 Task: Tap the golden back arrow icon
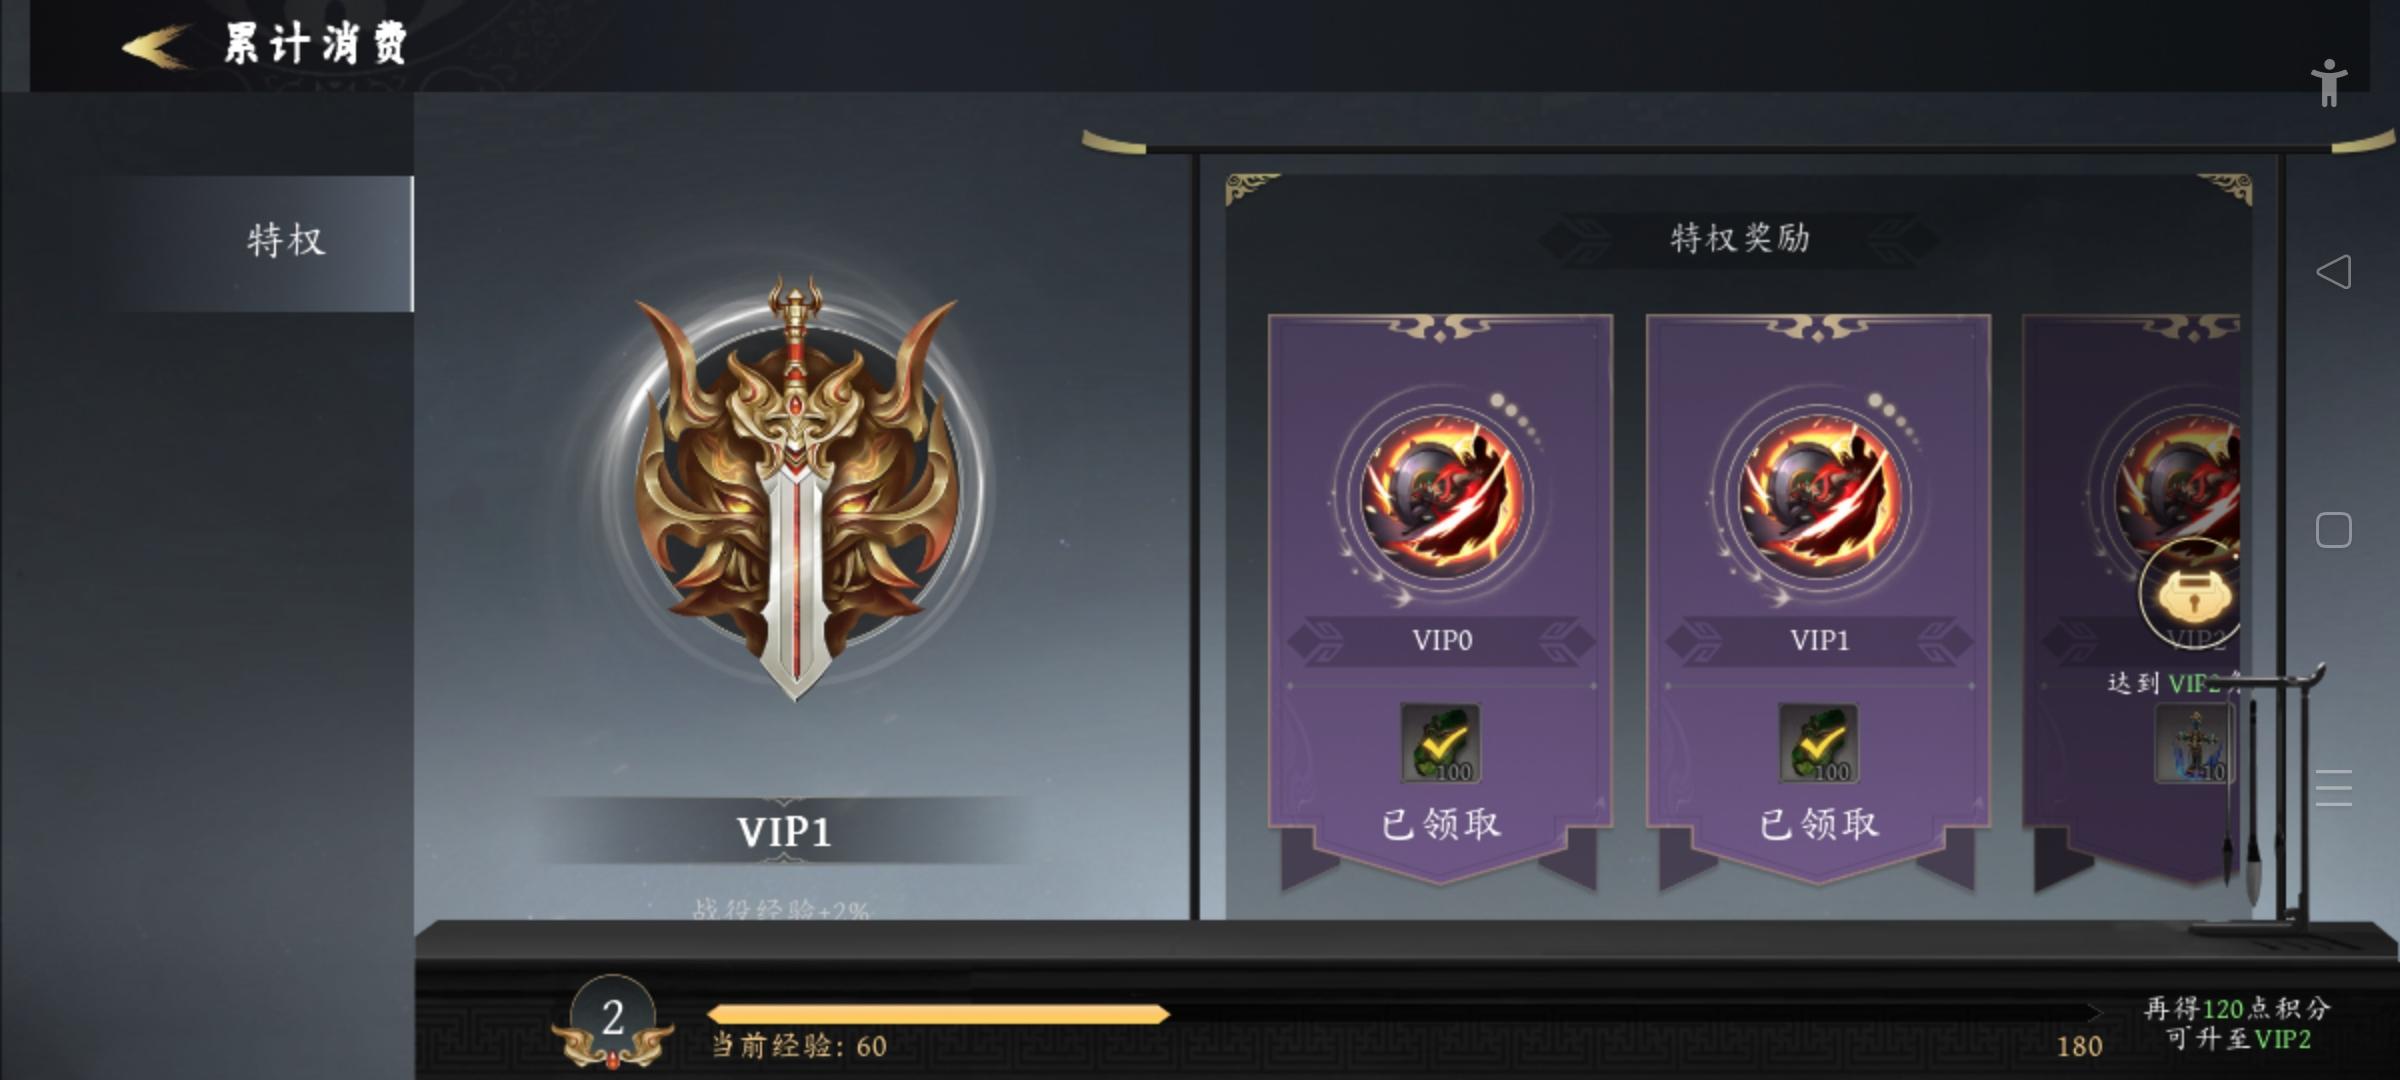tap(156, 45)
